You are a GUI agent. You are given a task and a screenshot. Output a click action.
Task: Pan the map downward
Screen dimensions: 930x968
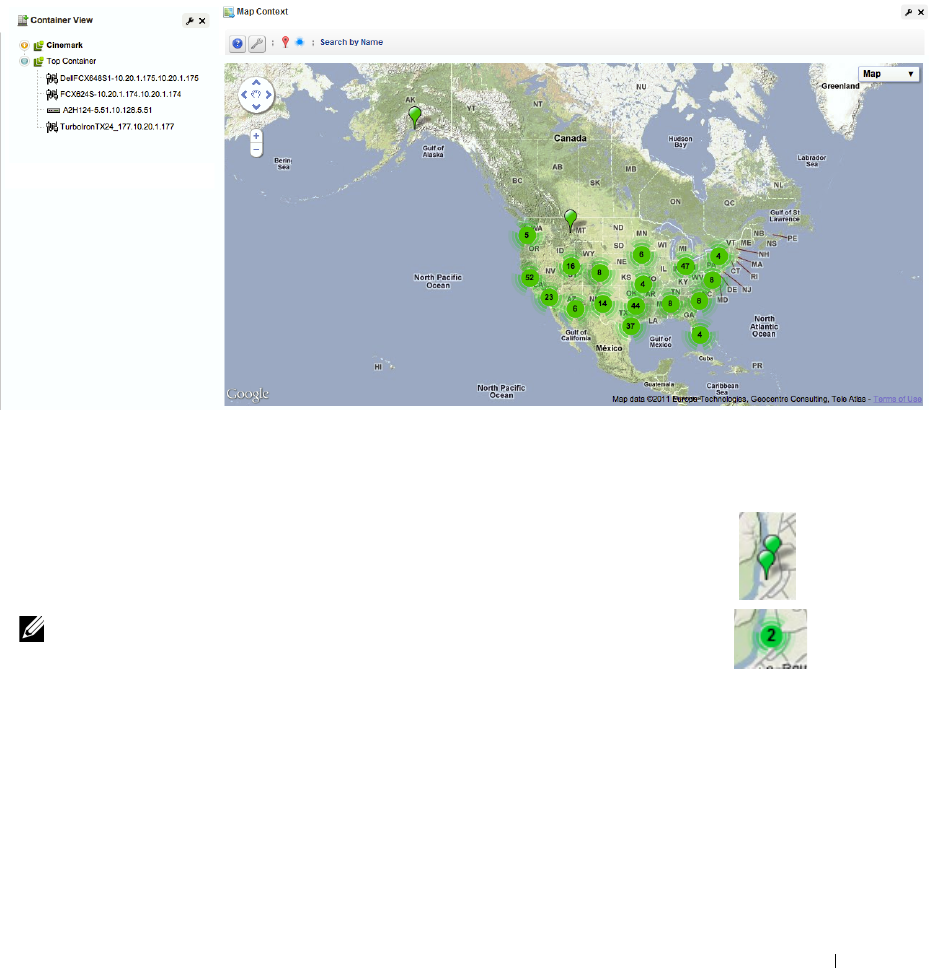point(256,107)
